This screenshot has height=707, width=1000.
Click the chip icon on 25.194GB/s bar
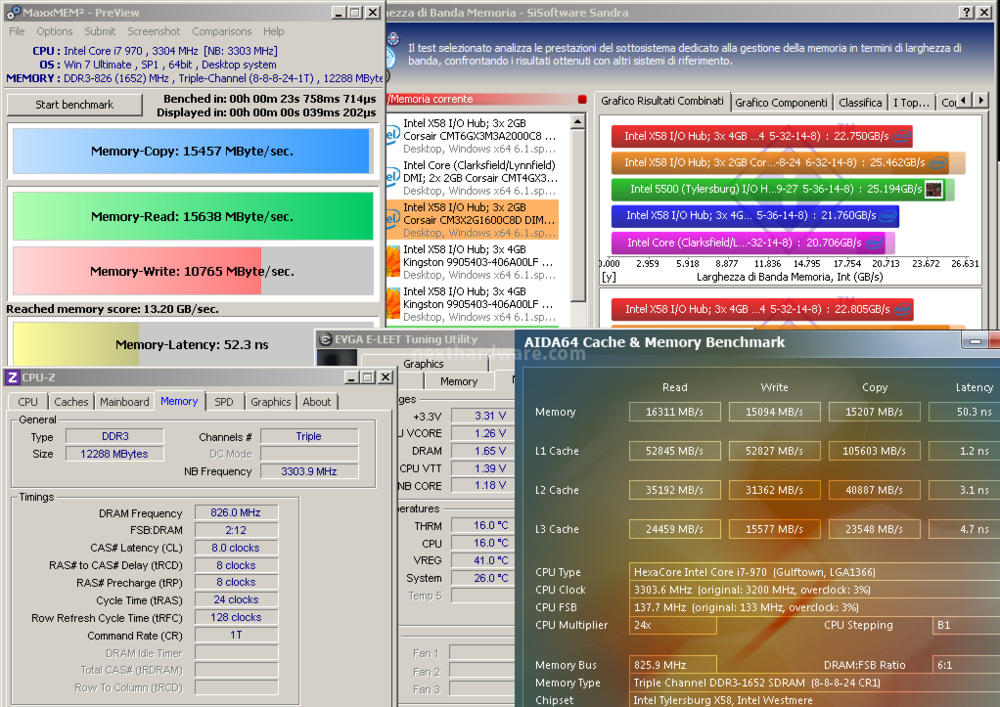[933, 189]
